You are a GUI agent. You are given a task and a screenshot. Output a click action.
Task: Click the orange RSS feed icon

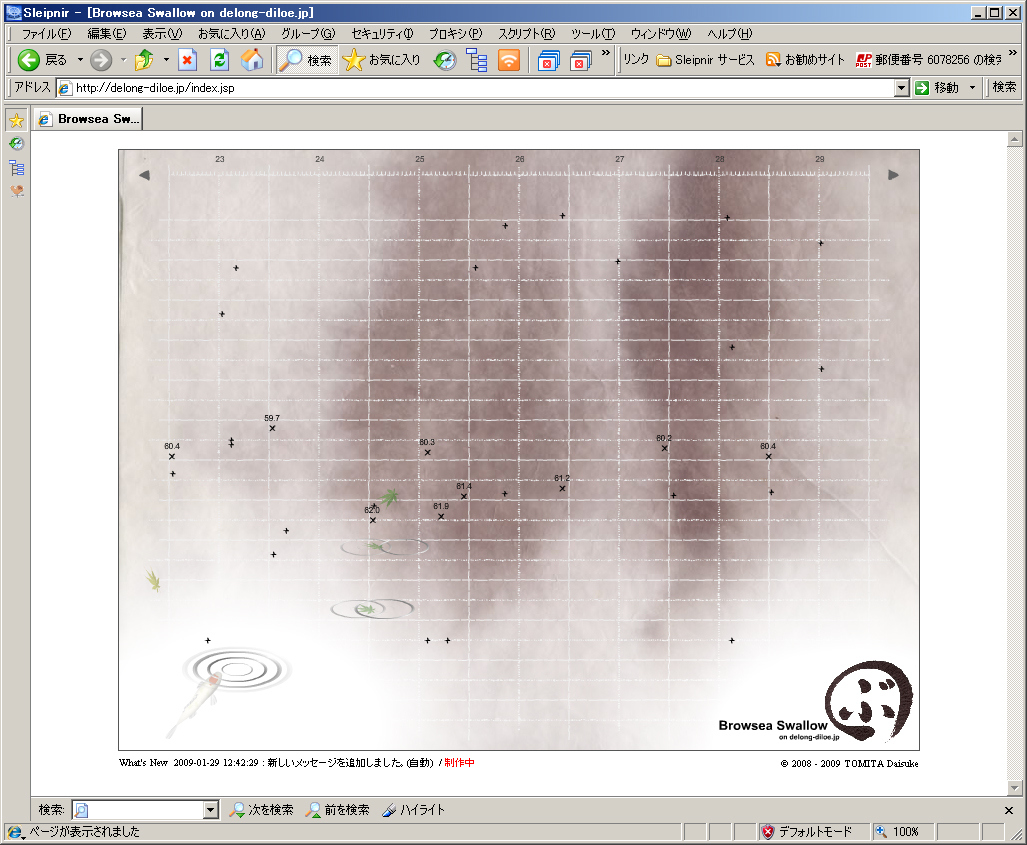(x=509, y=60)
